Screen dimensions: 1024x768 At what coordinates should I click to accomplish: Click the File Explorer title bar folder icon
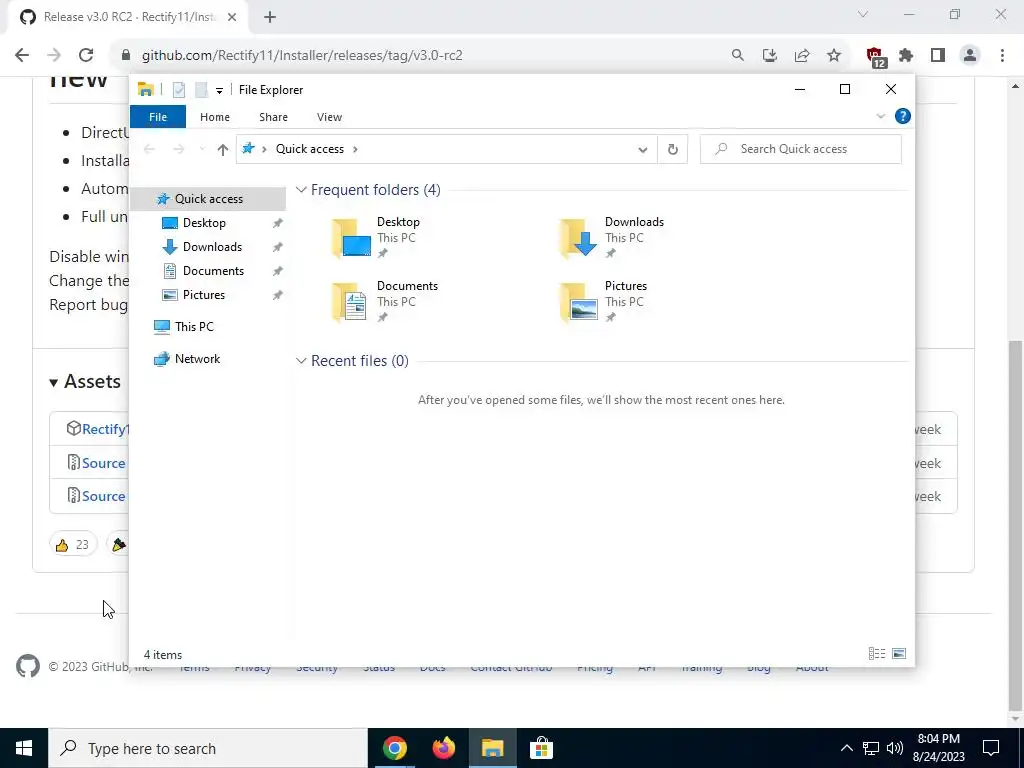(146, 89)
